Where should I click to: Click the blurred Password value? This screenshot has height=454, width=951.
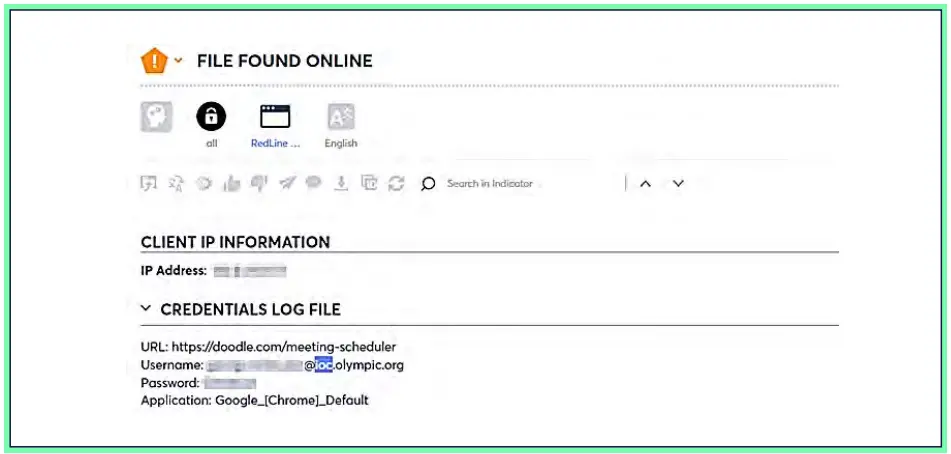[x=229, y=383]
